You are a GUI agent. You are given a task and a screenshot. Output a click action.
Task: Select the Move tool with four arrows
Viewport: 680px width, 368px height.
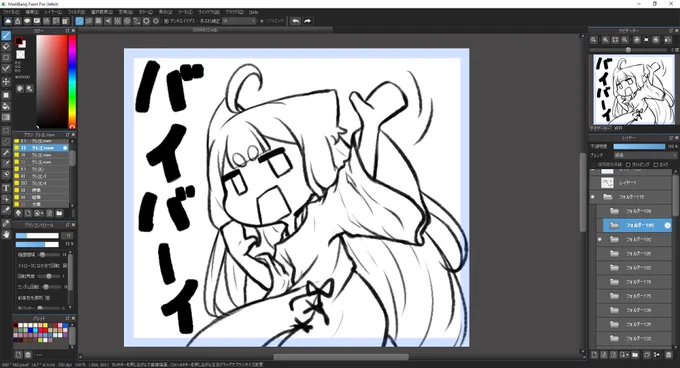click(x=6, y=81)
